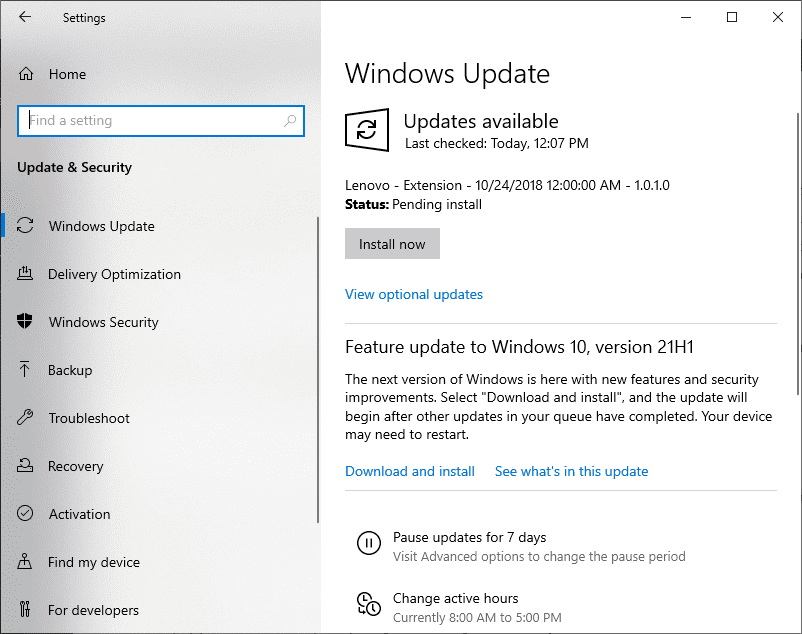Click the Troubleshoot wrench icon
The width and height of the screenshot is (802, 634).
[25, 417]
